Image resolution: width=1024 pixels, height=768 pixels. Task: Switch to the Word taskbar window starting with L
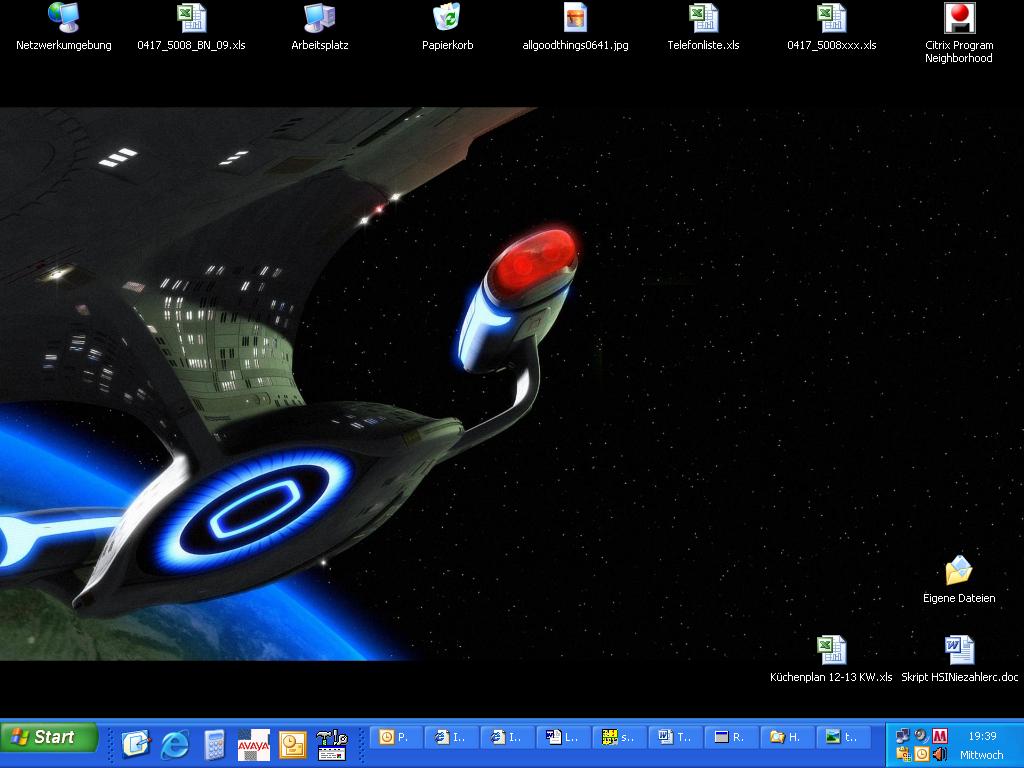563,737
